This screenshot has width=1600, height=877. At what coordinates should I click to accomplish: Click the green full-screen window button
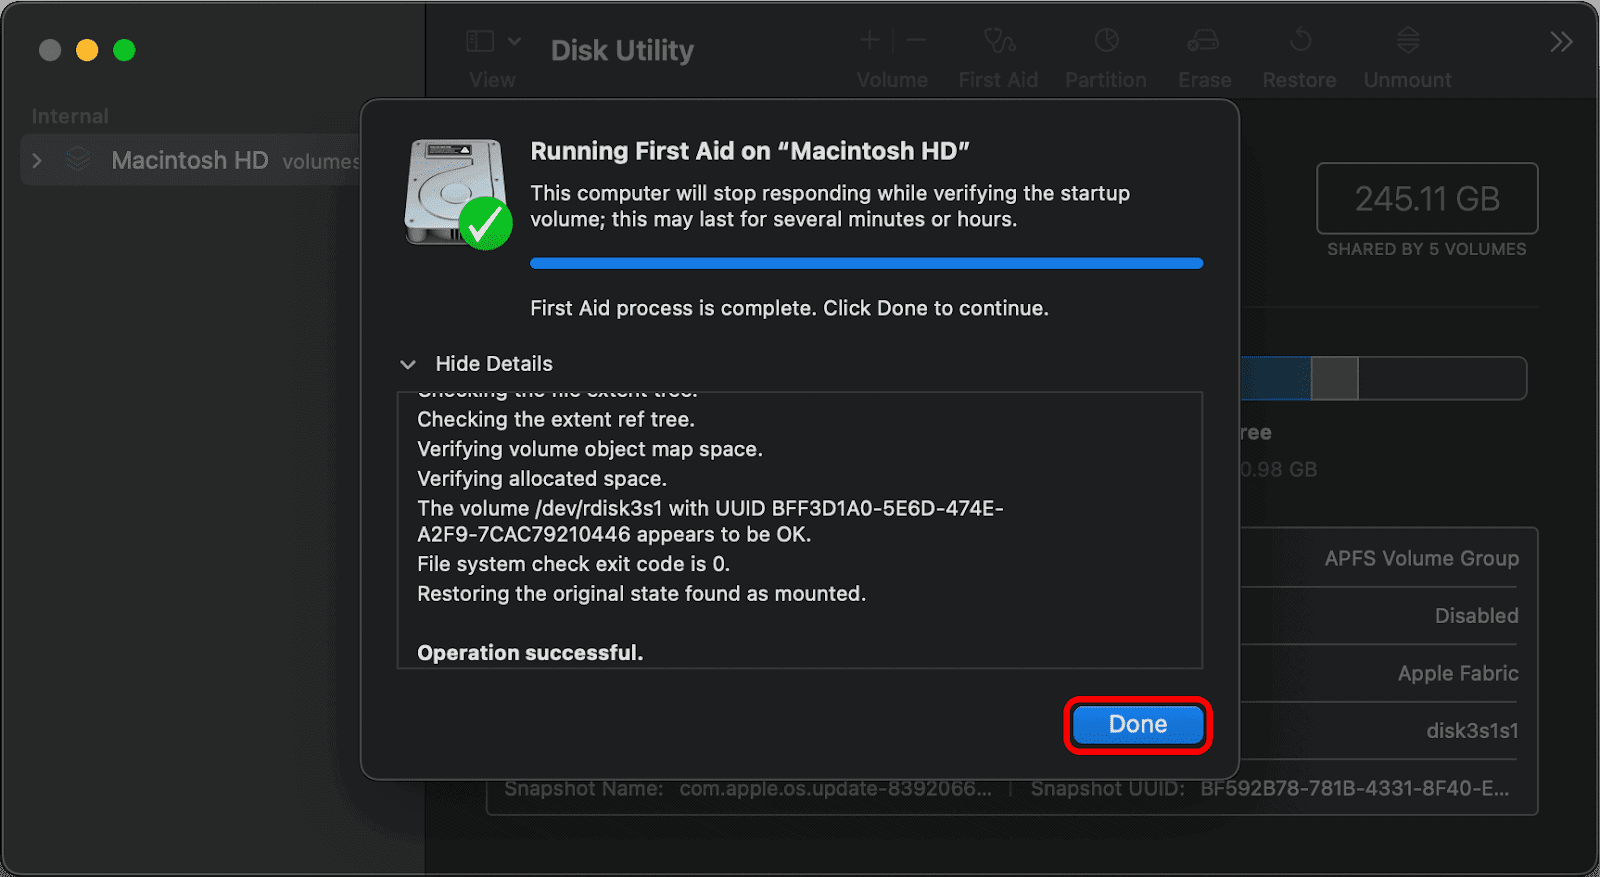coord(124,50)
